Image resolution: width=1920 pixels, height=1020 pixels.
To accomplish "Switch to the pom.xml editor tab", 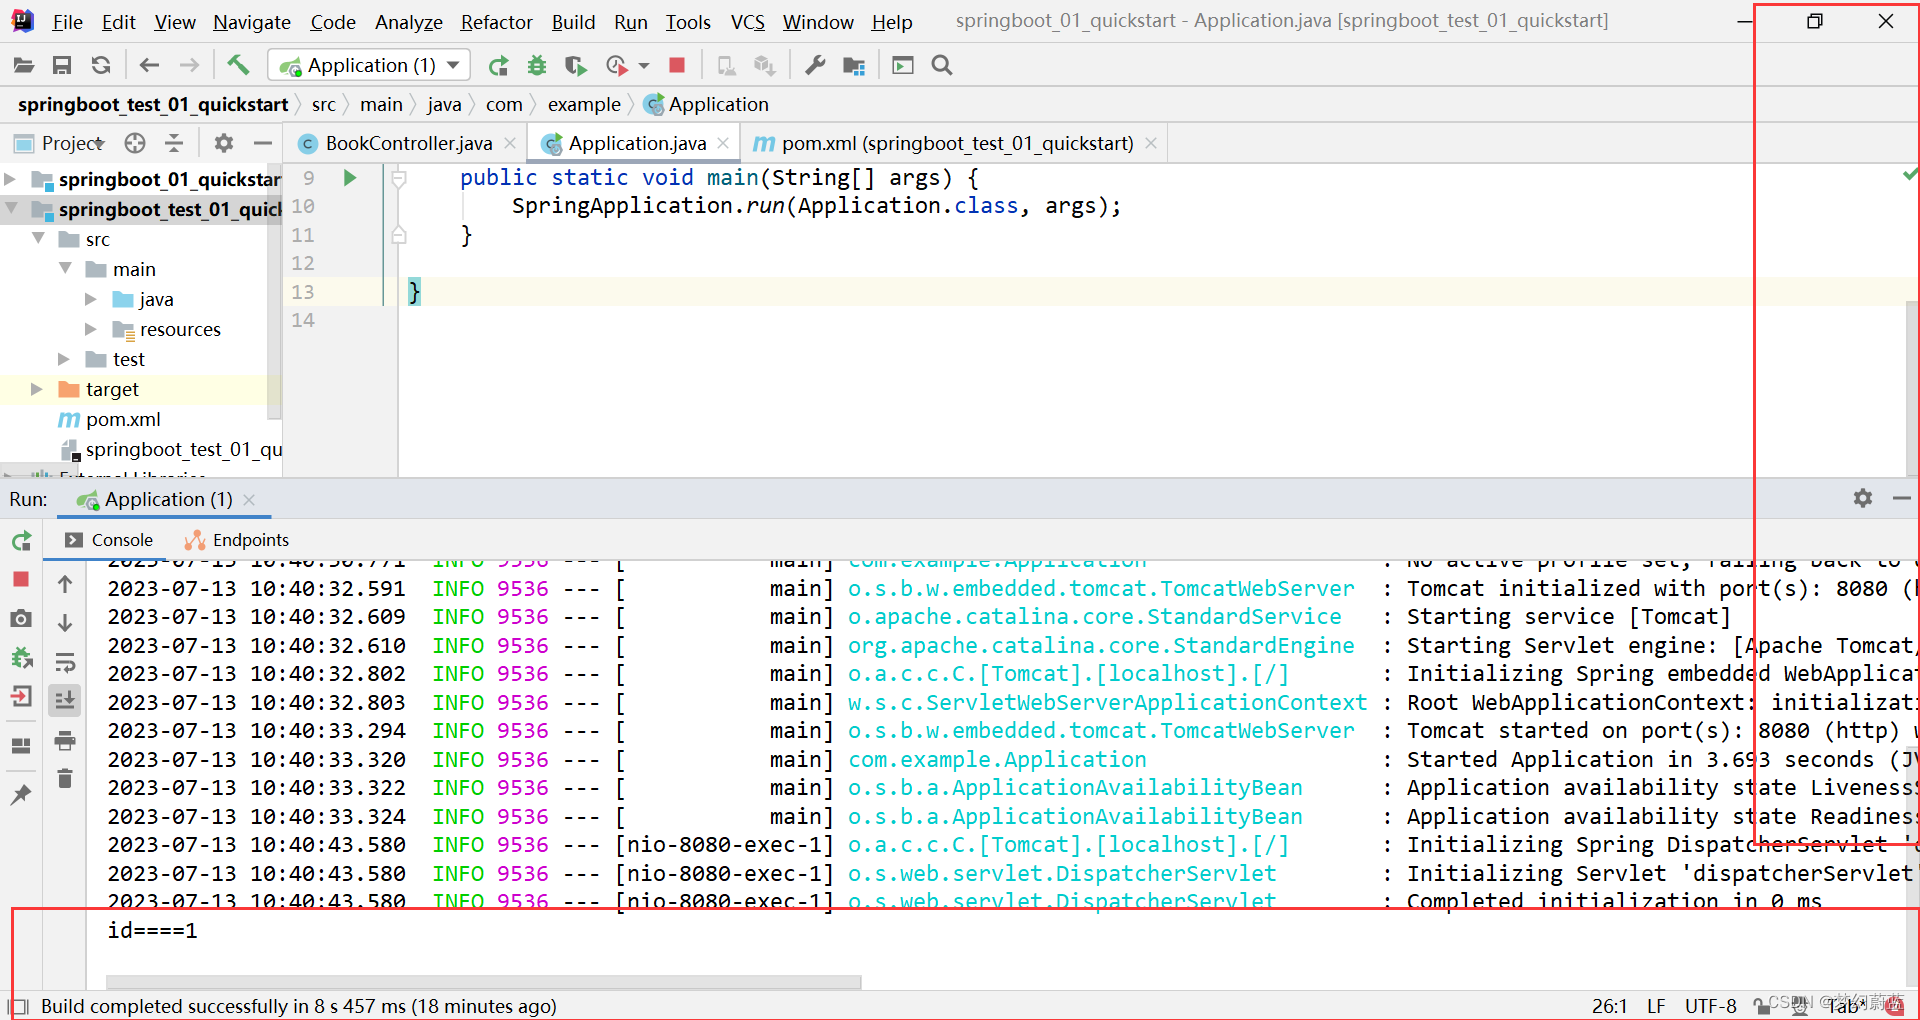I will pos(957,143).
